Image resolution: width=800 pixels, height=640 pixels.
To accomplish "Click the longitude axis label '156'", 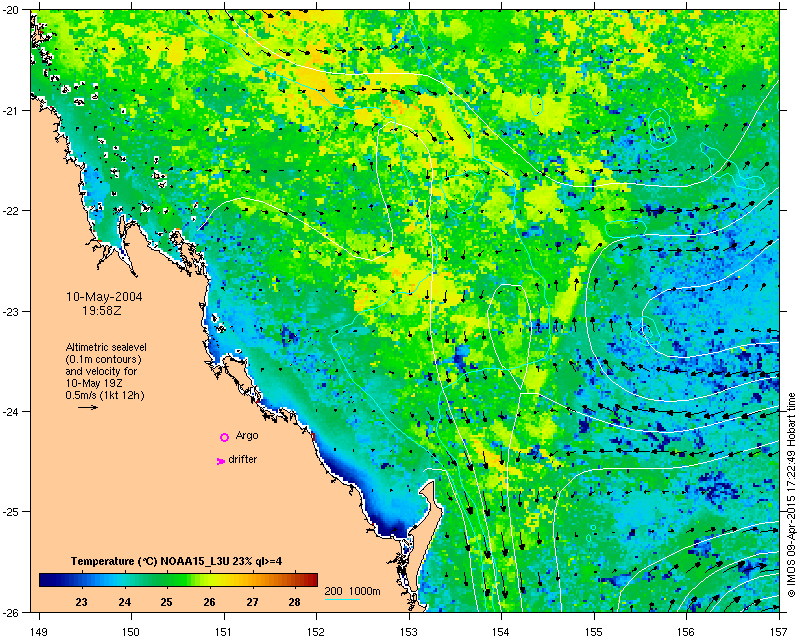I will 686,632.
